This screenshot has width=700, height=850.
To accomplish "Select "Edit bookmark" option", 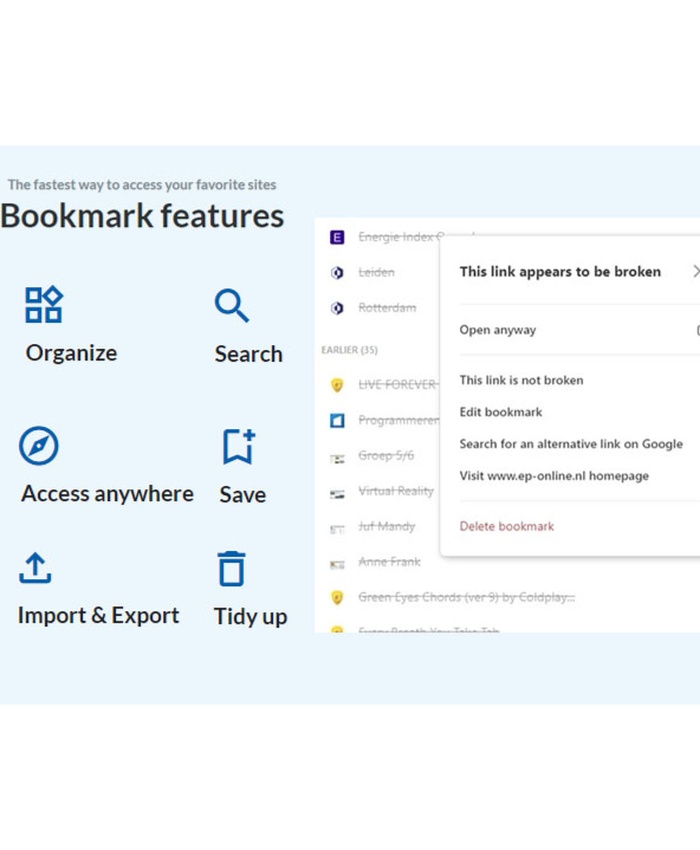I will coord(501,412).
